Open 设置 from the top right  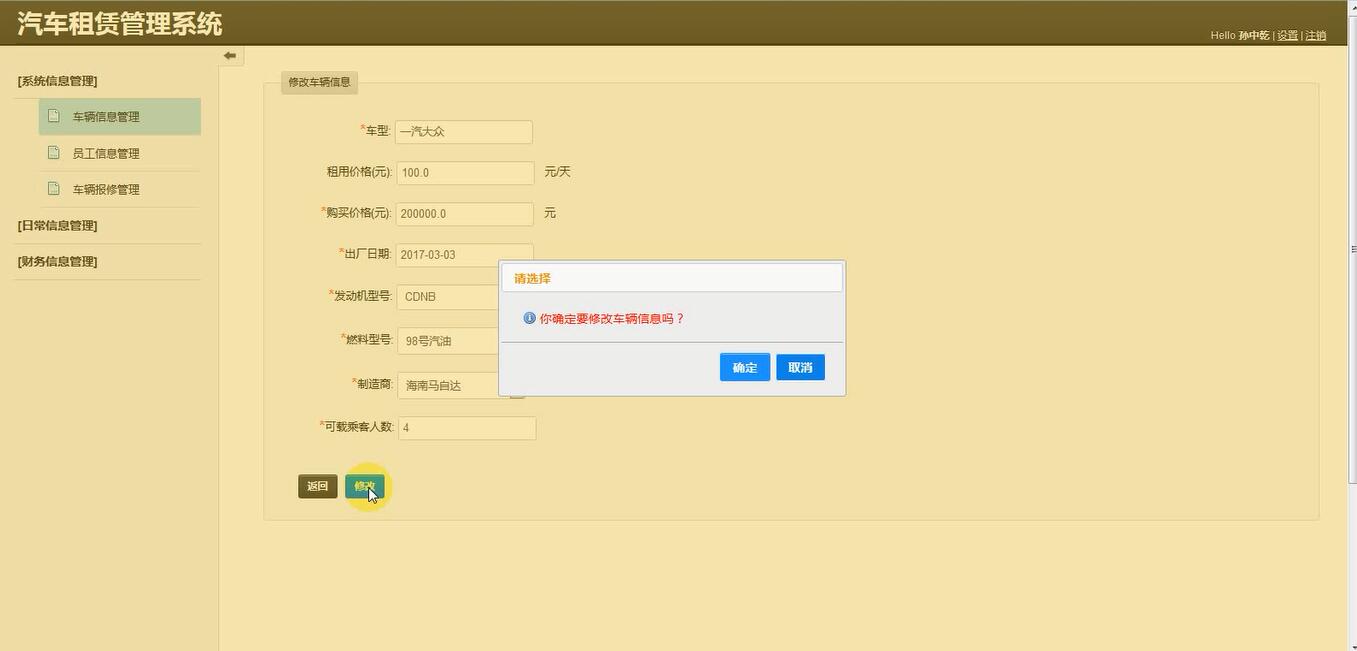1287,34
